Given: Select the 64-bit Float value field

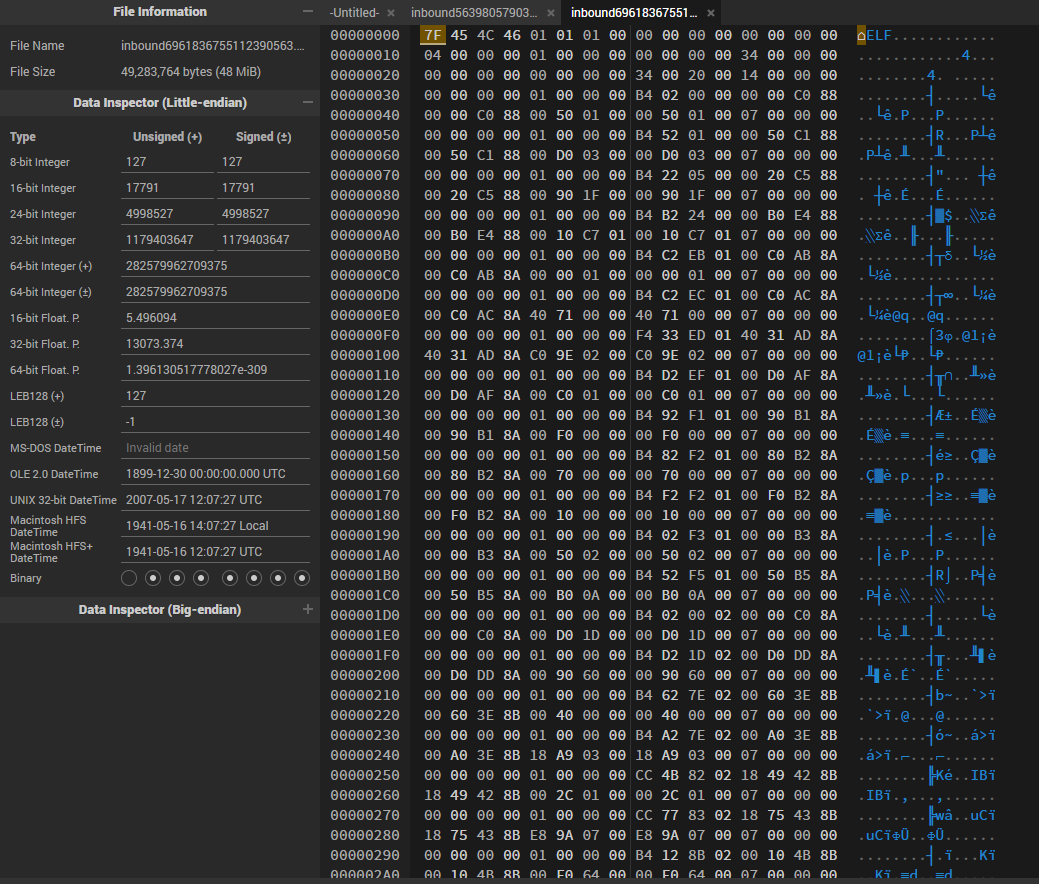Looking at the screenshot, I should coord(215,370).
